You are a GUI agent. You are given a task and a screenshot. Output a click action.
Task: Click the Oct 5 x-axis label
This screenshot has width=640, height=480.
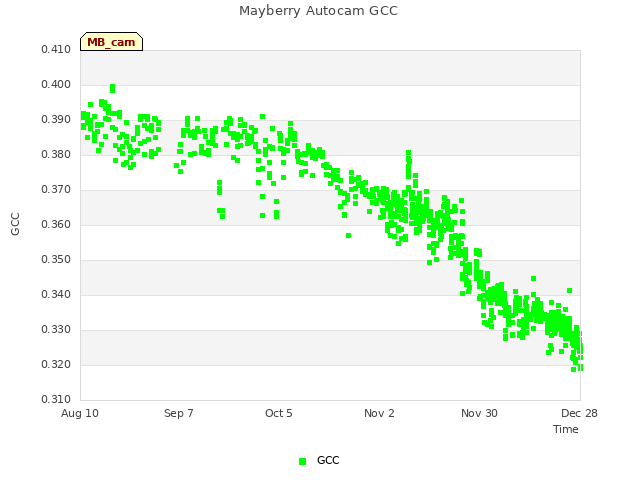point(279,413)
